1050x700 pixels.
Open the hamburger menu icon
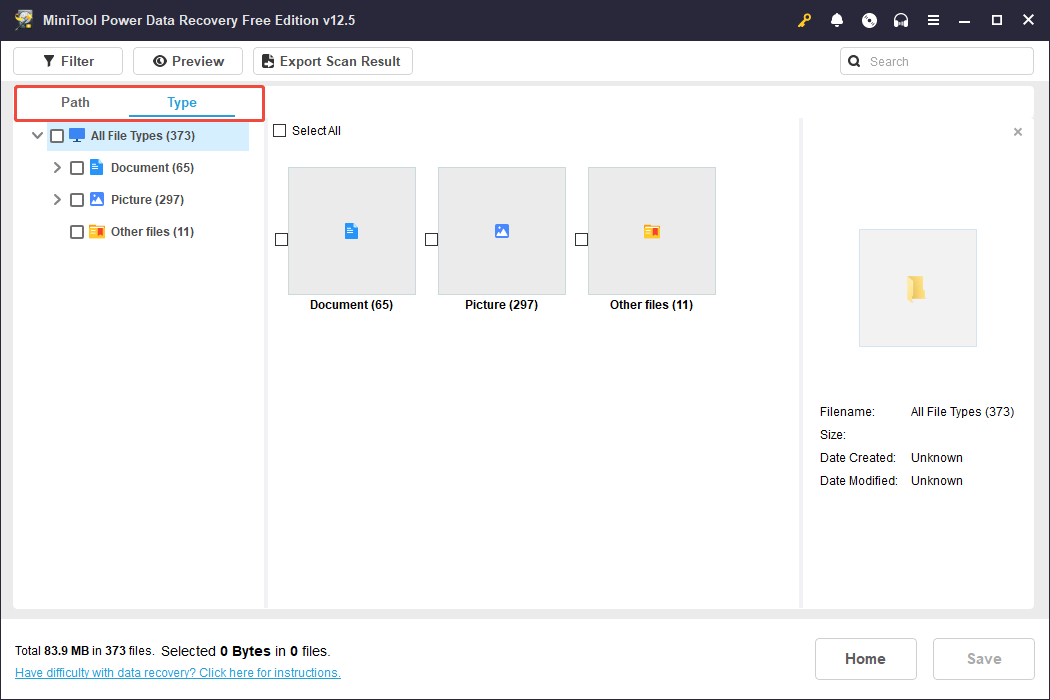pos(933,20)
